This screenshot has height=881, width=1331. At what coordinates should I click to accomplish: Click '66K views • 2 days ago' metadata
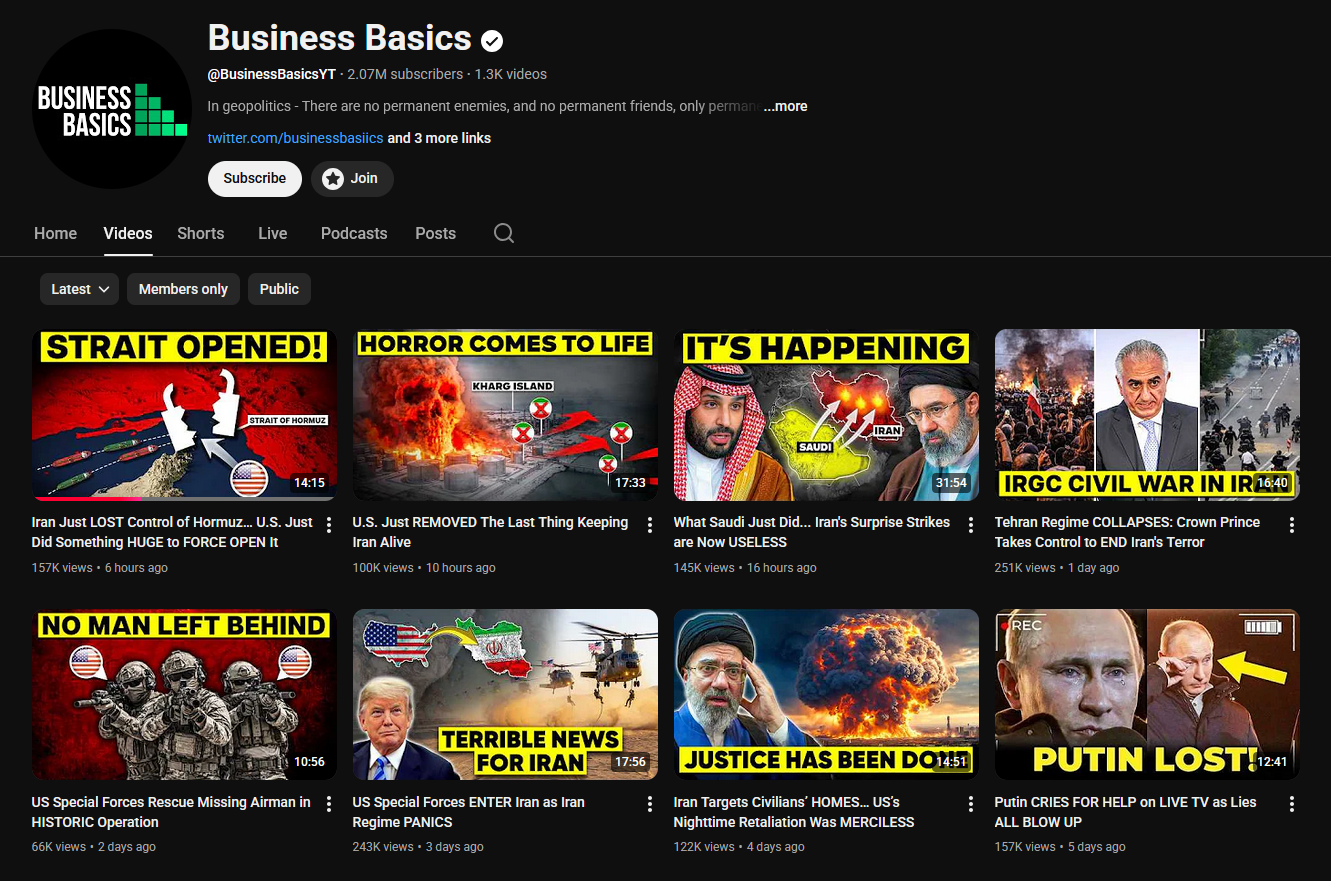(x=94, y=847)
